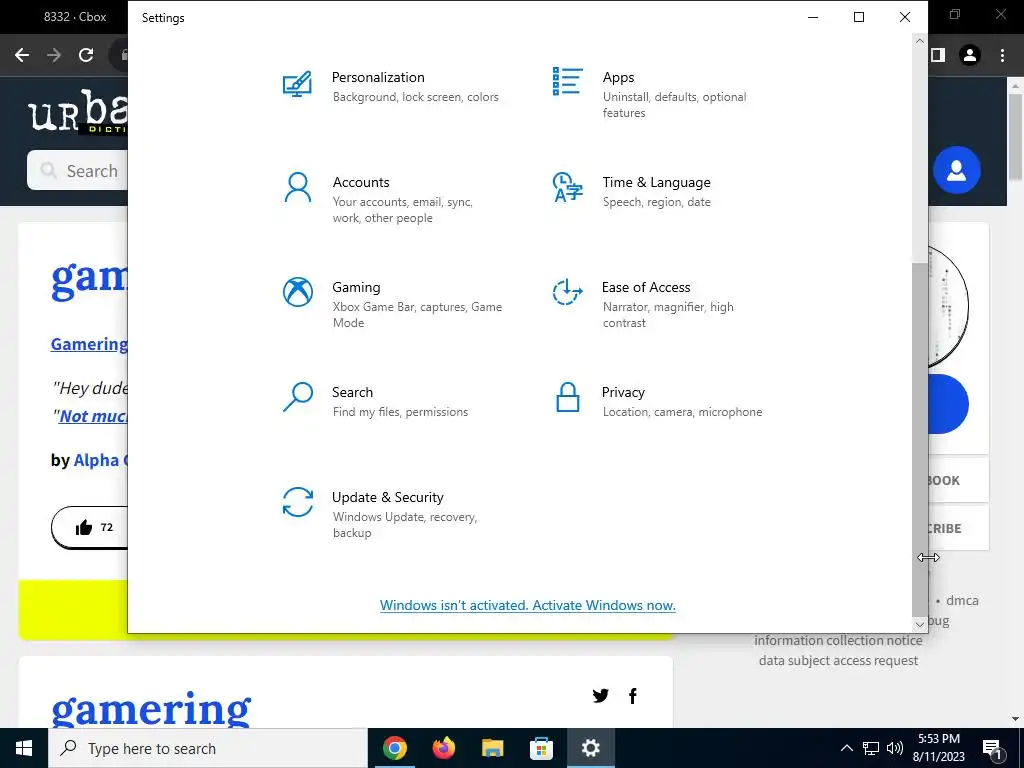Open Chrome's three-dot menu
This screenshot has width=1024, height=768.
pyautogui.click(x=1002, y=55)
